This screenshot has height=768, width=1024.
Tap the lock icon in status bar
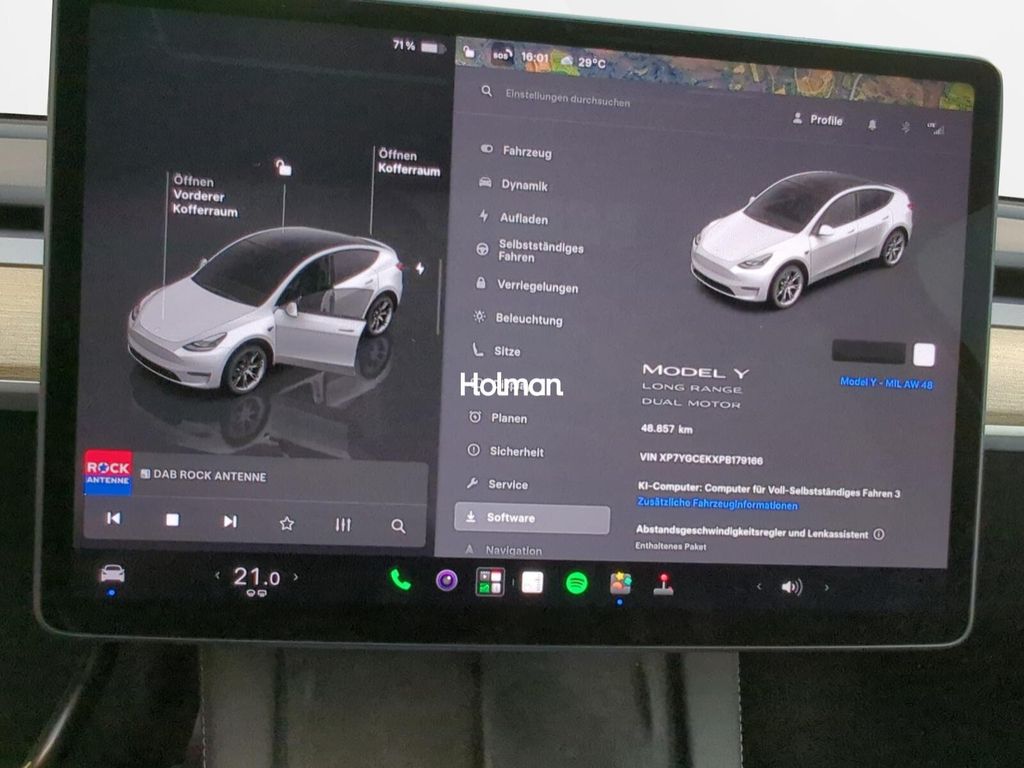[468, 52]
